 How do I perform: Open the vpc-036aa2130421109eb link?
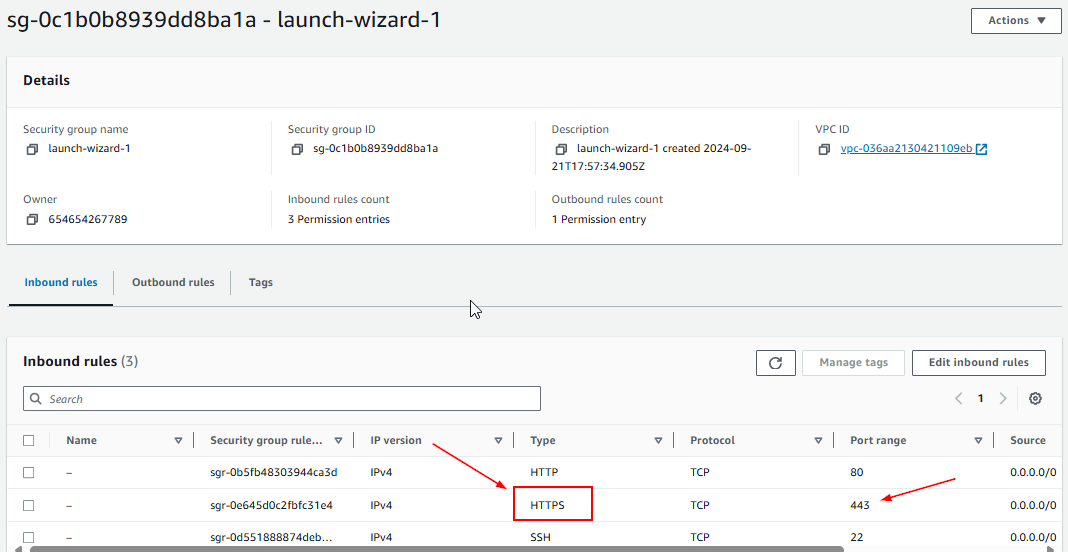click(x=906, y=149)
